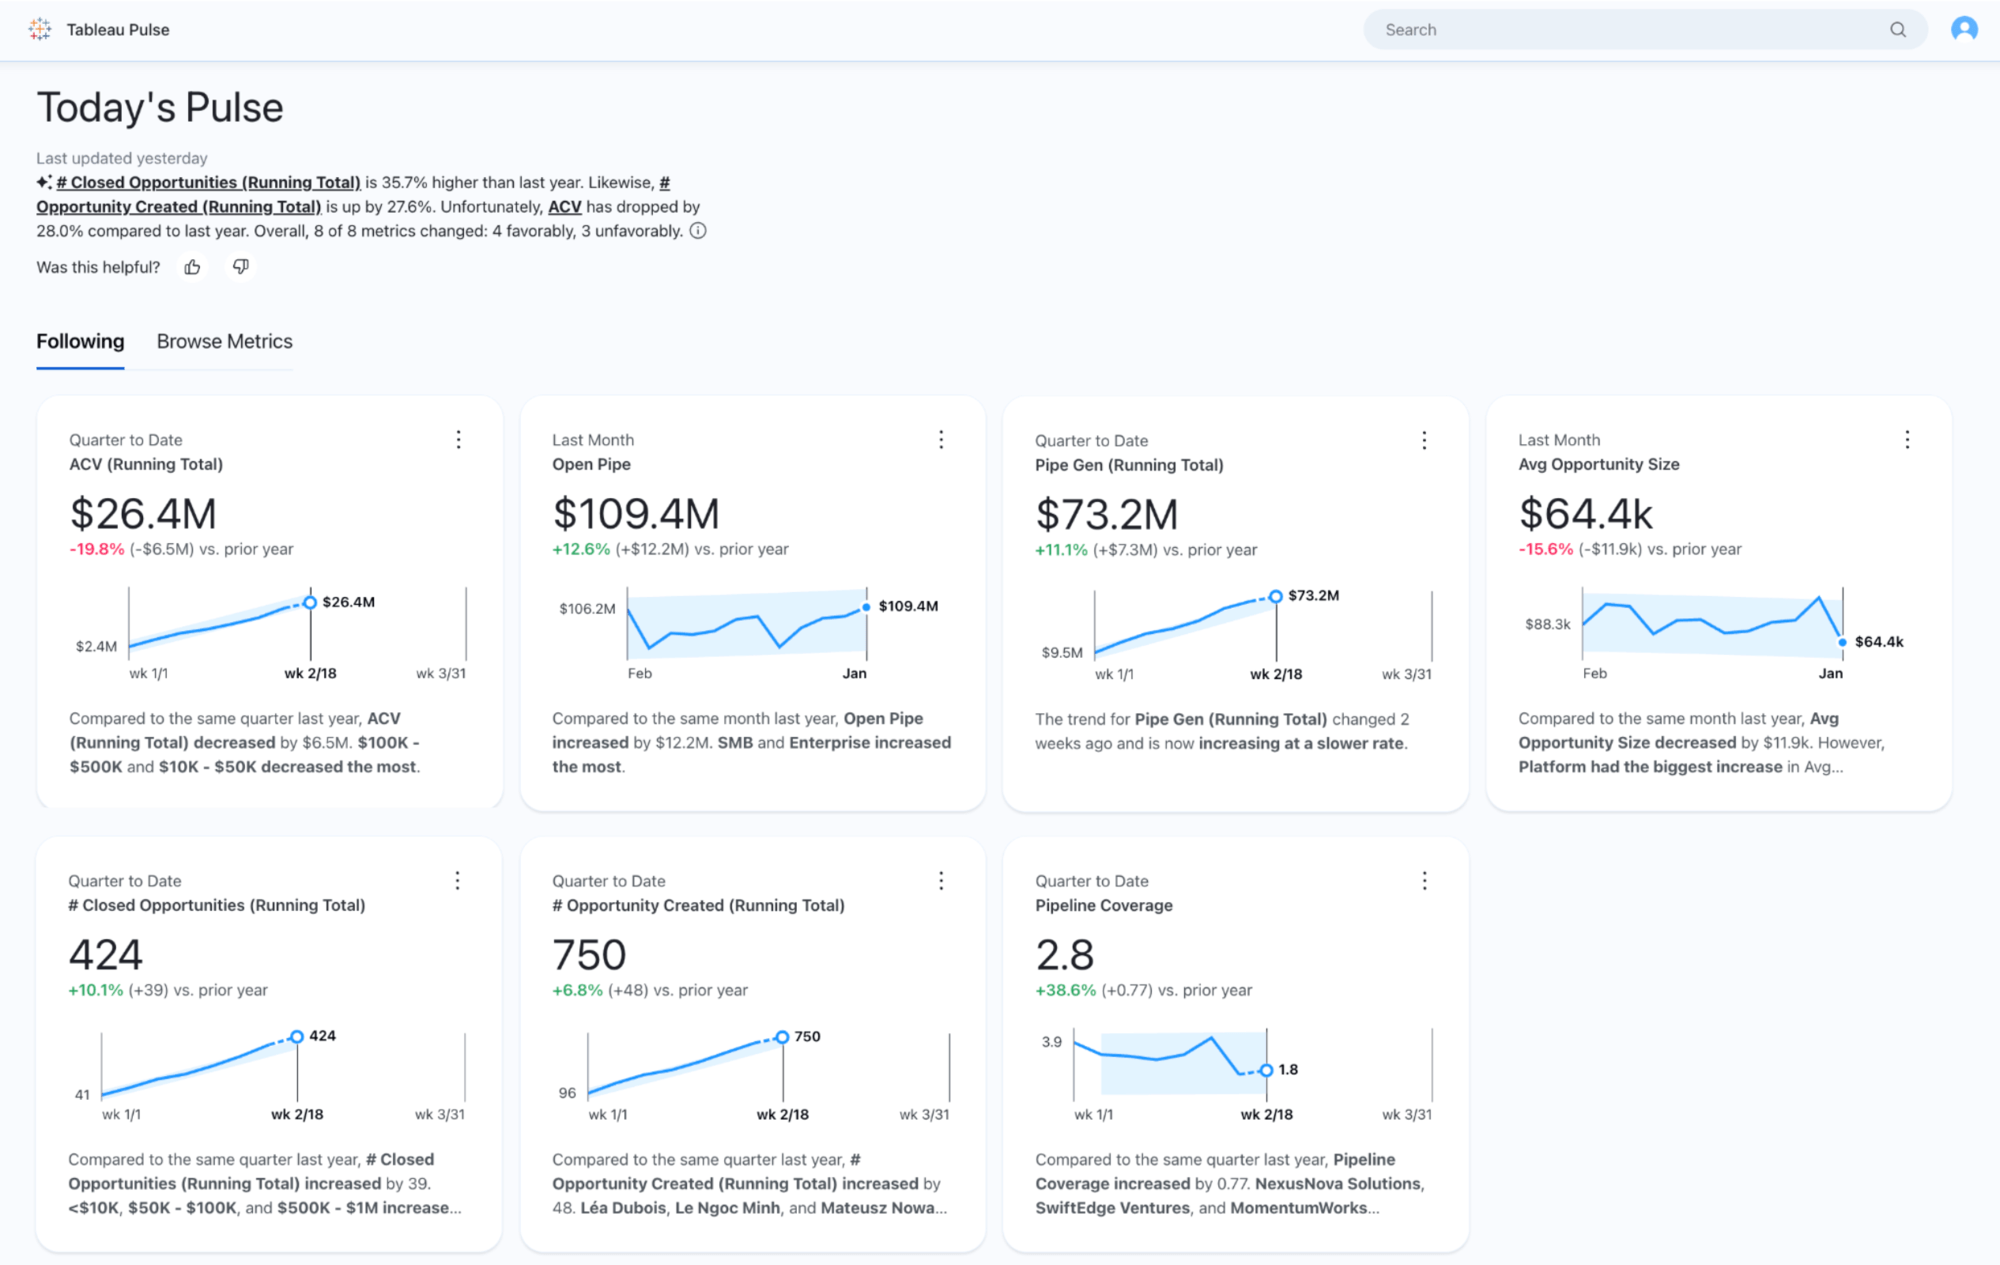Screen dimensions: 2000x1265
Task: Click the Tableau Pulse logo icon
Action: 41,26
